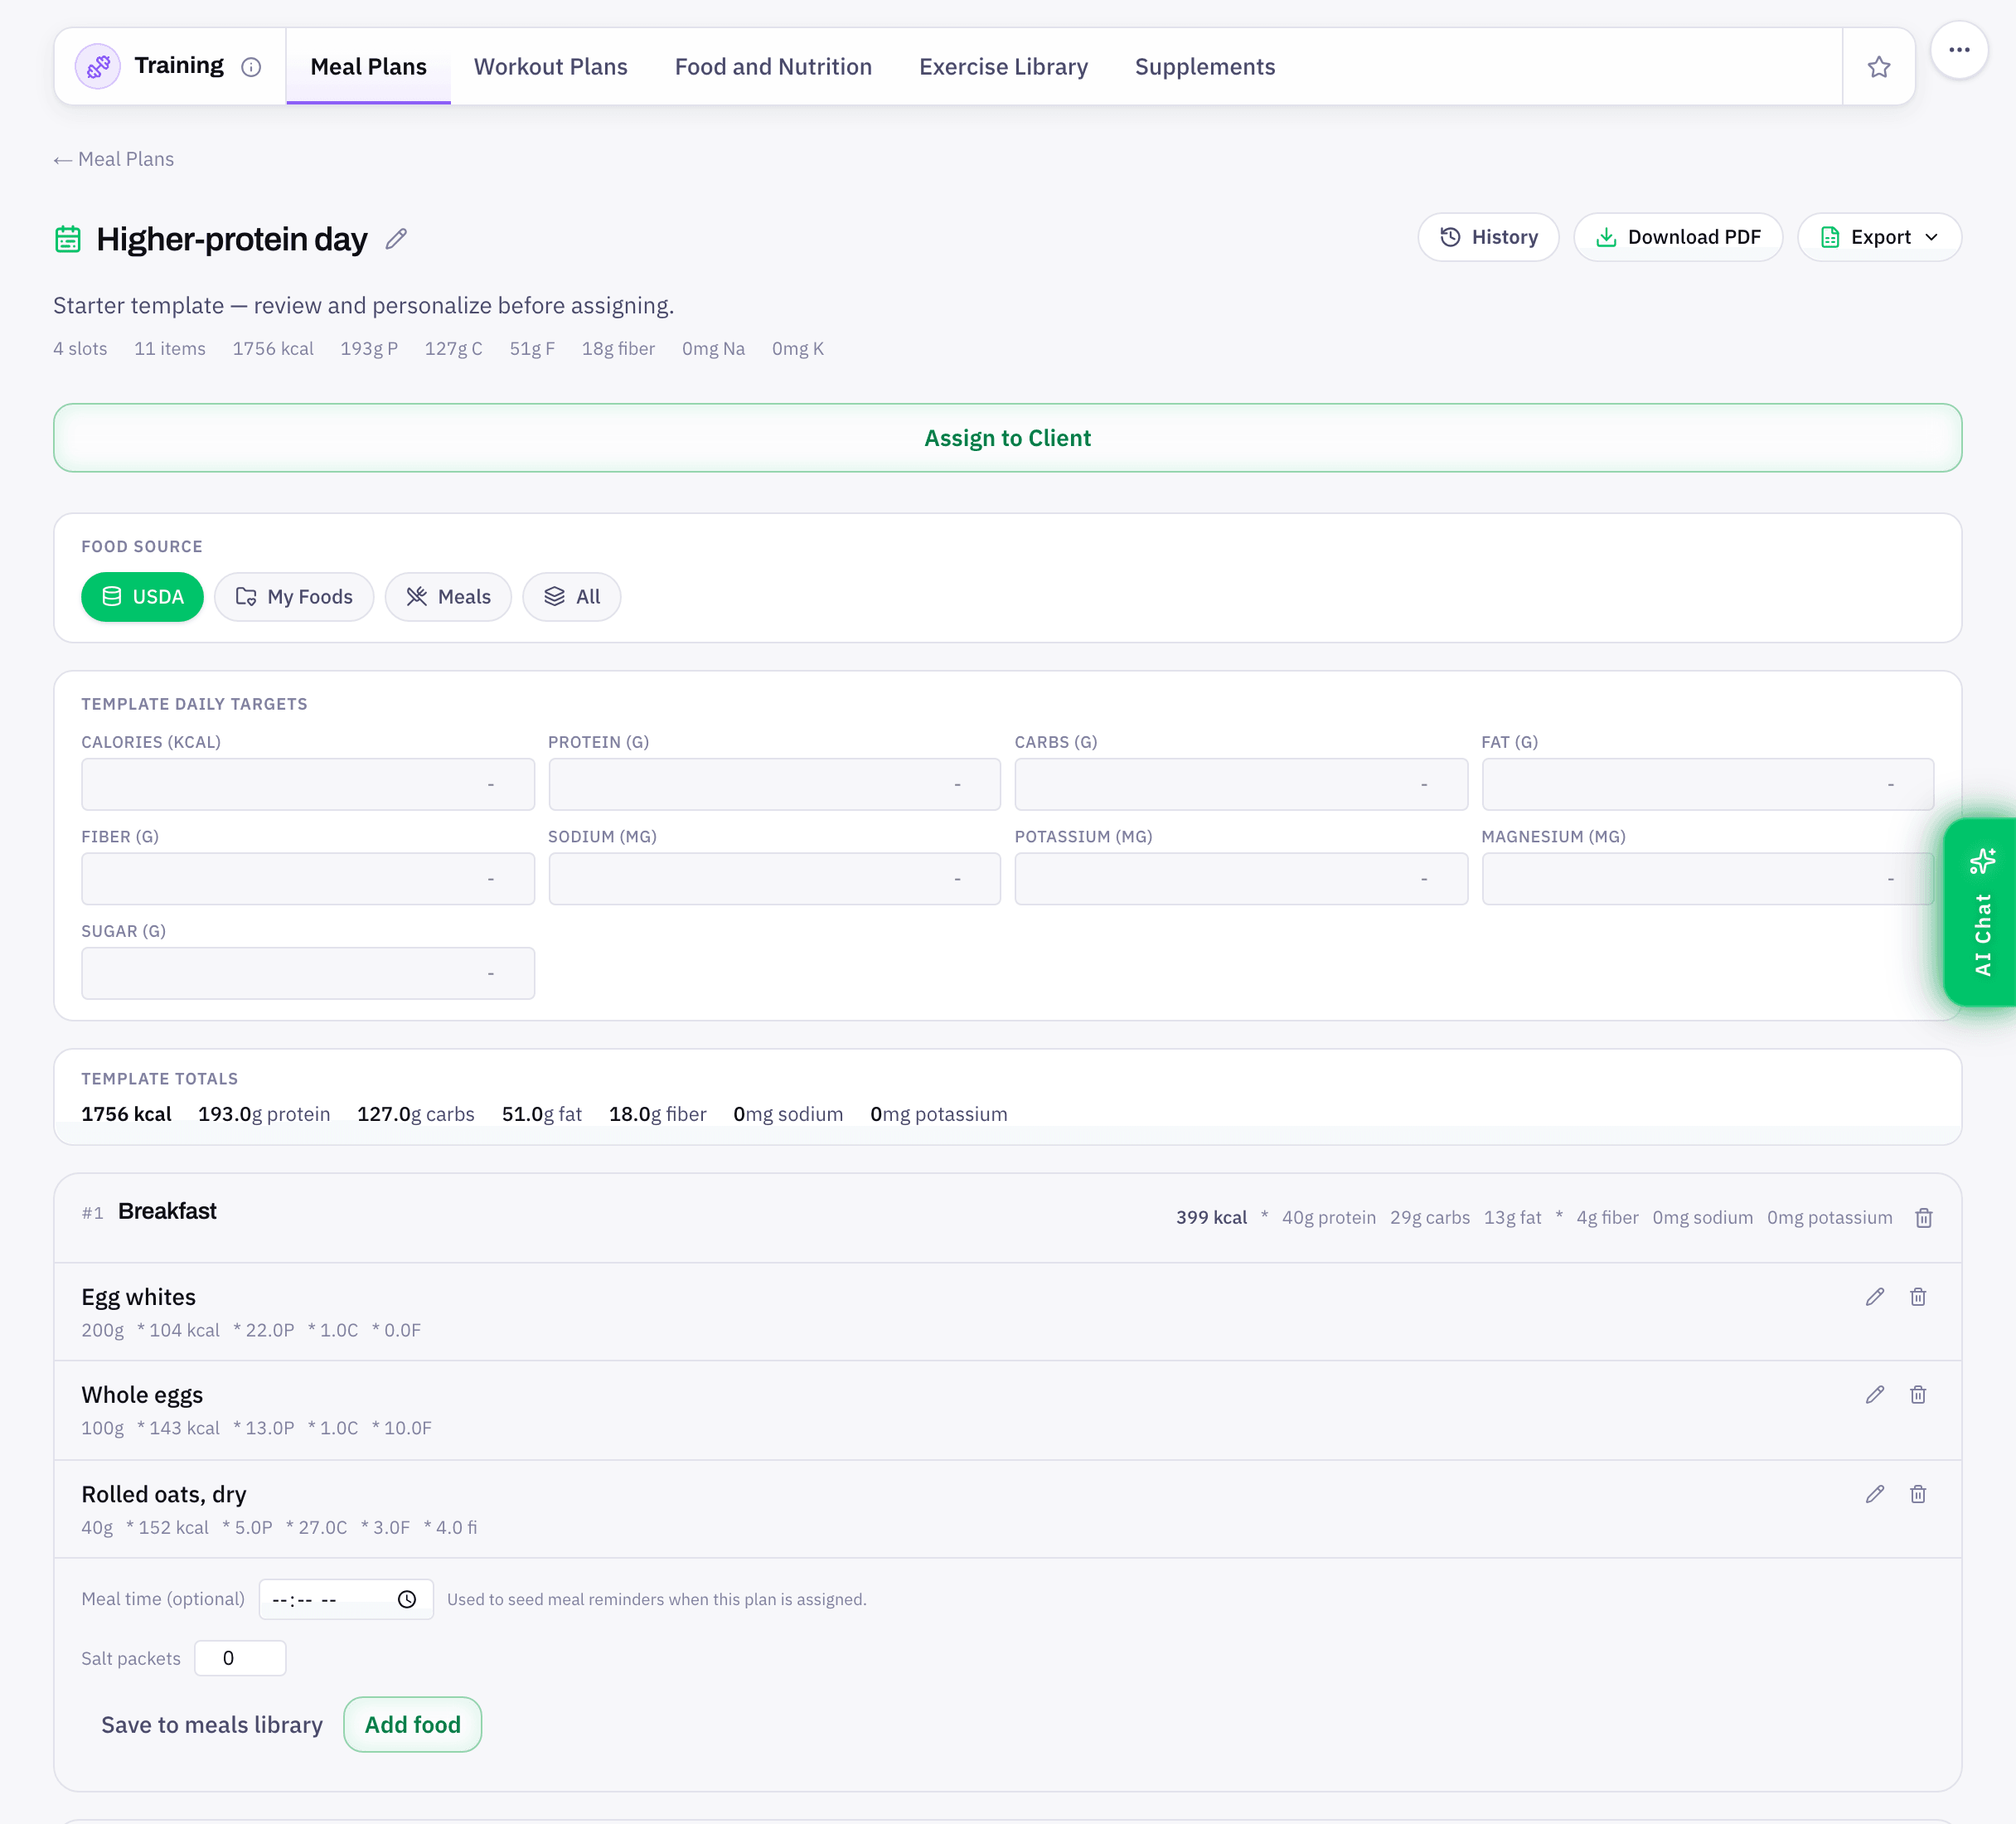Focus the Calories (kcal) target field
The height and width of the screenshot is (1824, 2016).
click(308, 784)
